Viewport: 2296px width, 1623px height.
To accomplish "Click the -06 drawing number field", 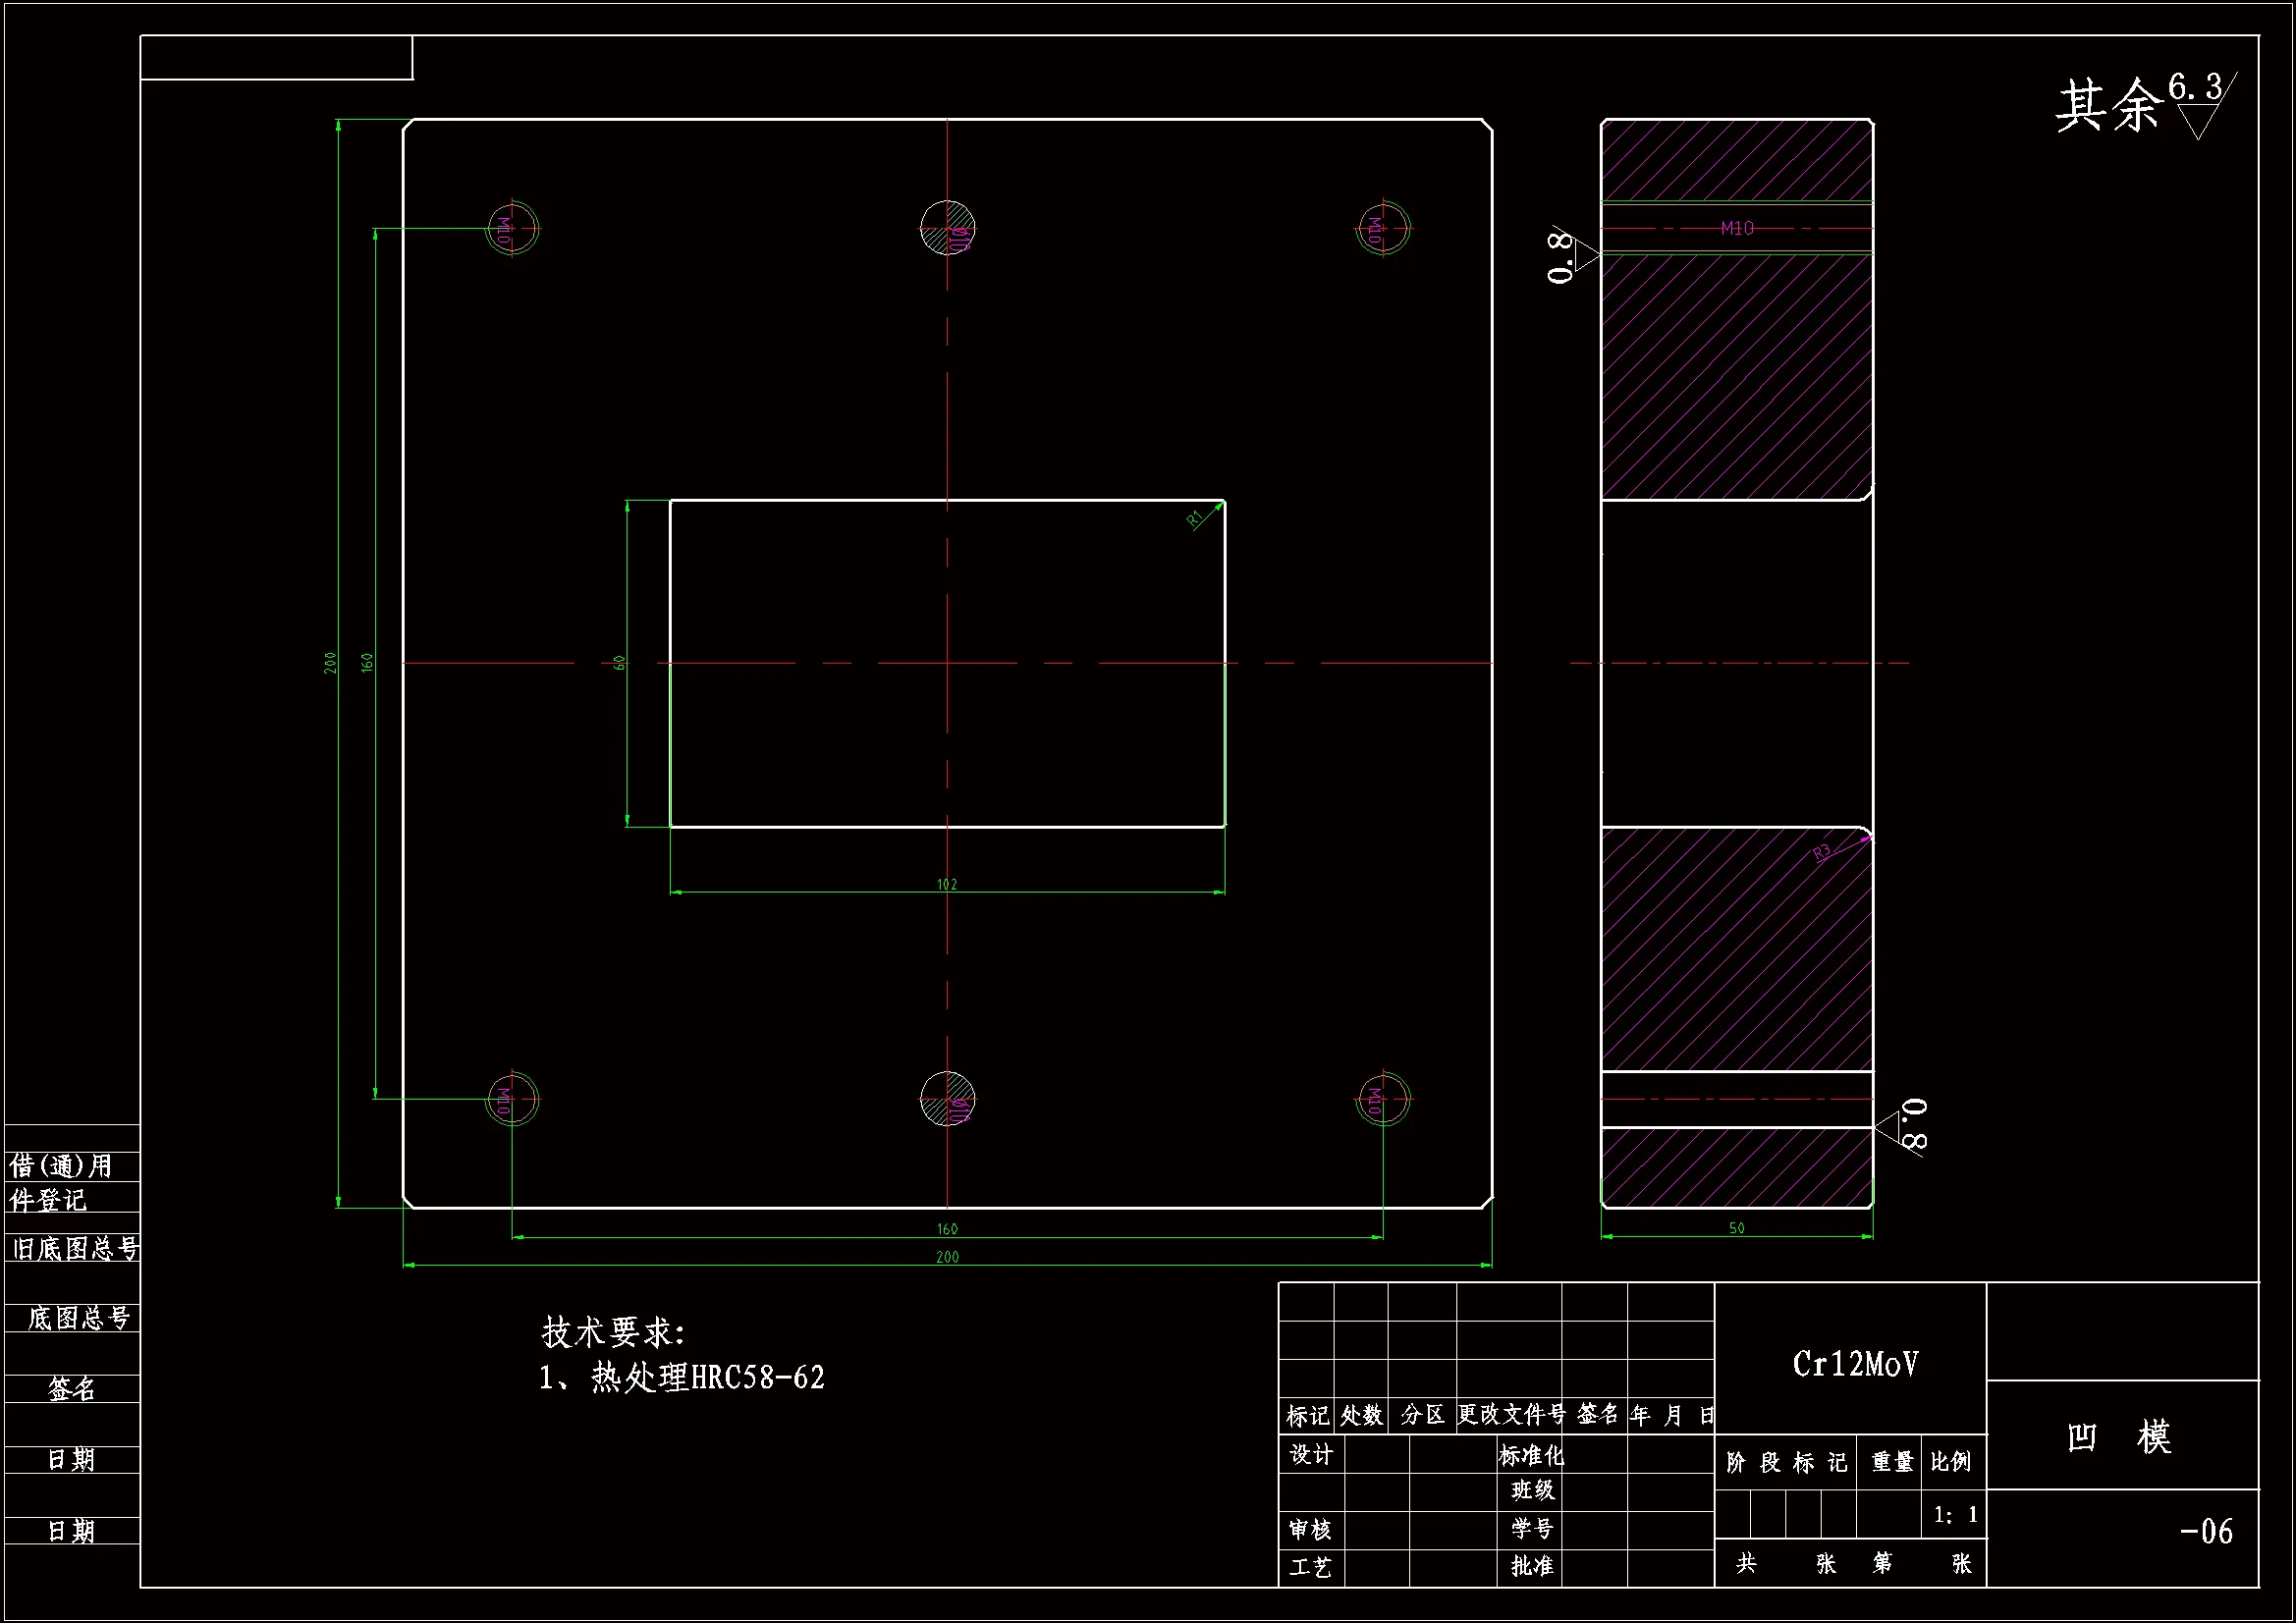I will click(x=2205, y=1532).
